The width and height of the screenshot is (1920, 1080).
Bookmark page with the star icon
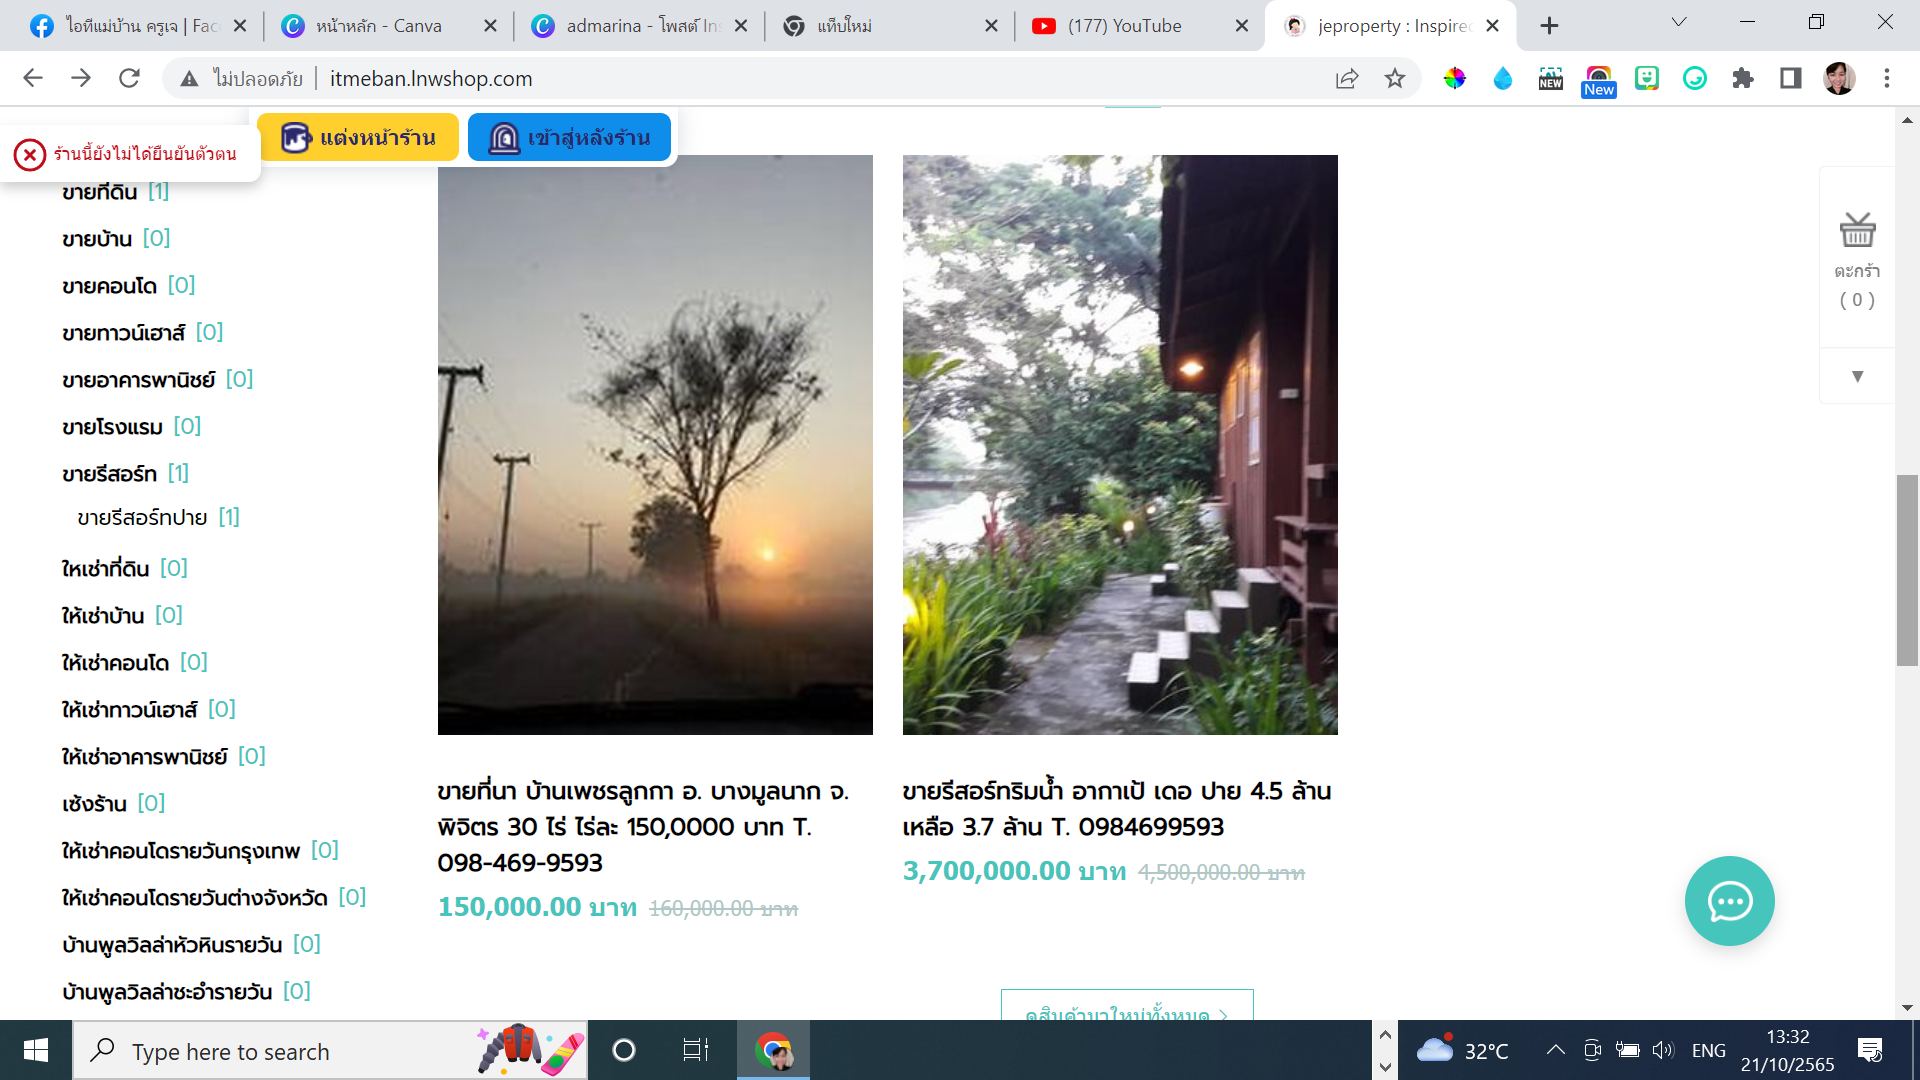[1395, 78]
